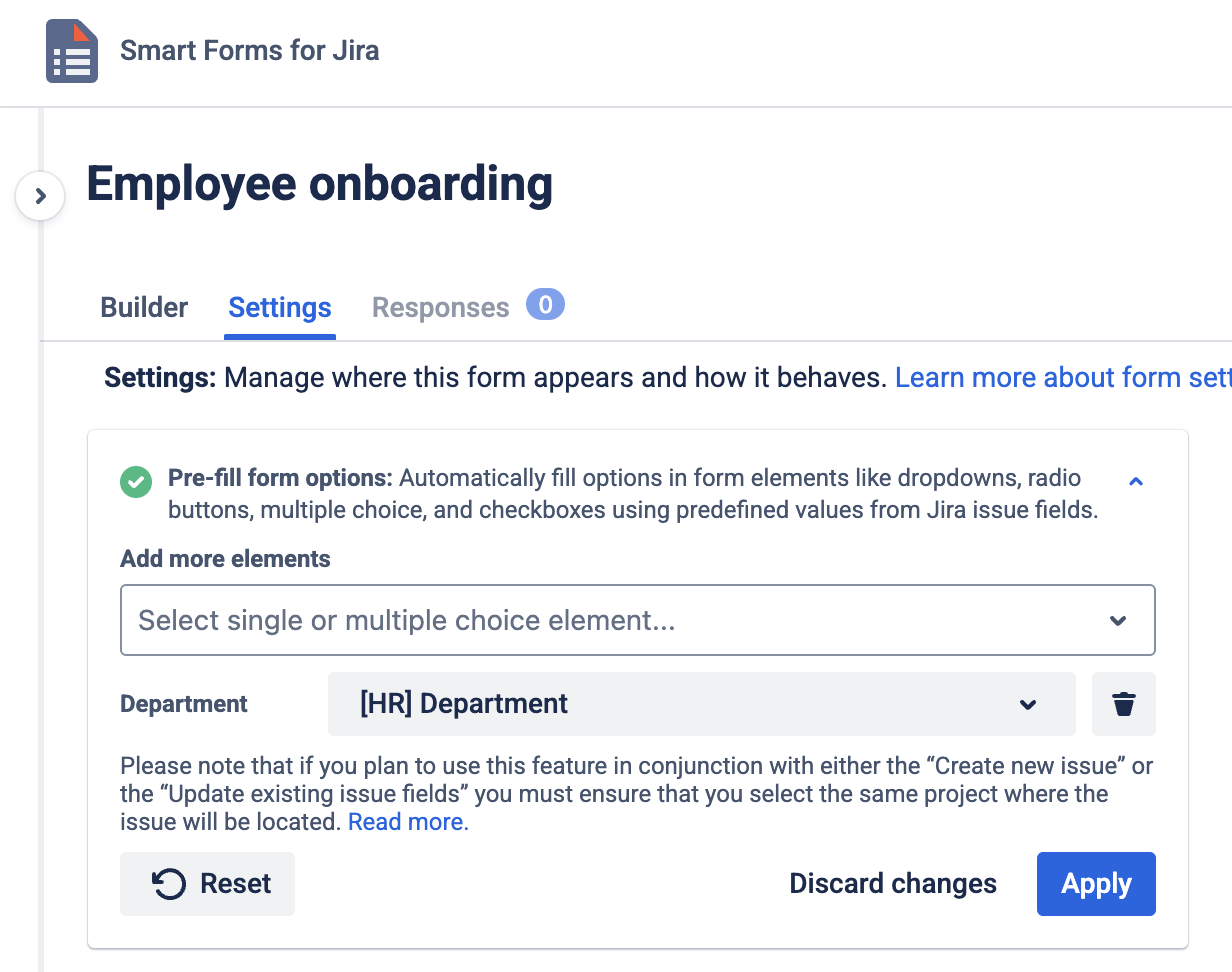The image size is (1232, 972).
Task: Delete the Department mapping with the trash icon
Action: [1124, 704]
